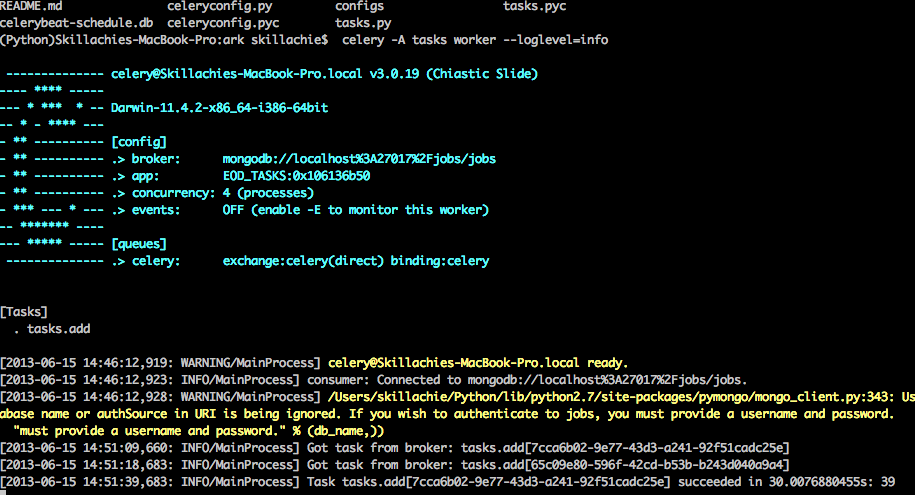Viewport: 915px width, 495px height.
Task: Click the yellow 'celery@Skillachies-MacBook-Pro.local ready.' message
Action: tap(478, 363)
